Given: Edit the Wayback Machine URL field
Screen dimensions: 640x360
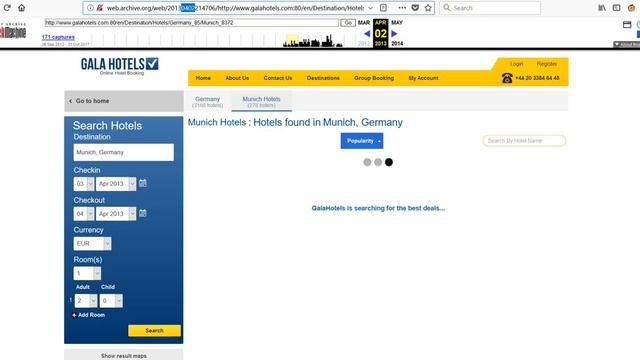Looking at the screenshot, I should 191,23.
